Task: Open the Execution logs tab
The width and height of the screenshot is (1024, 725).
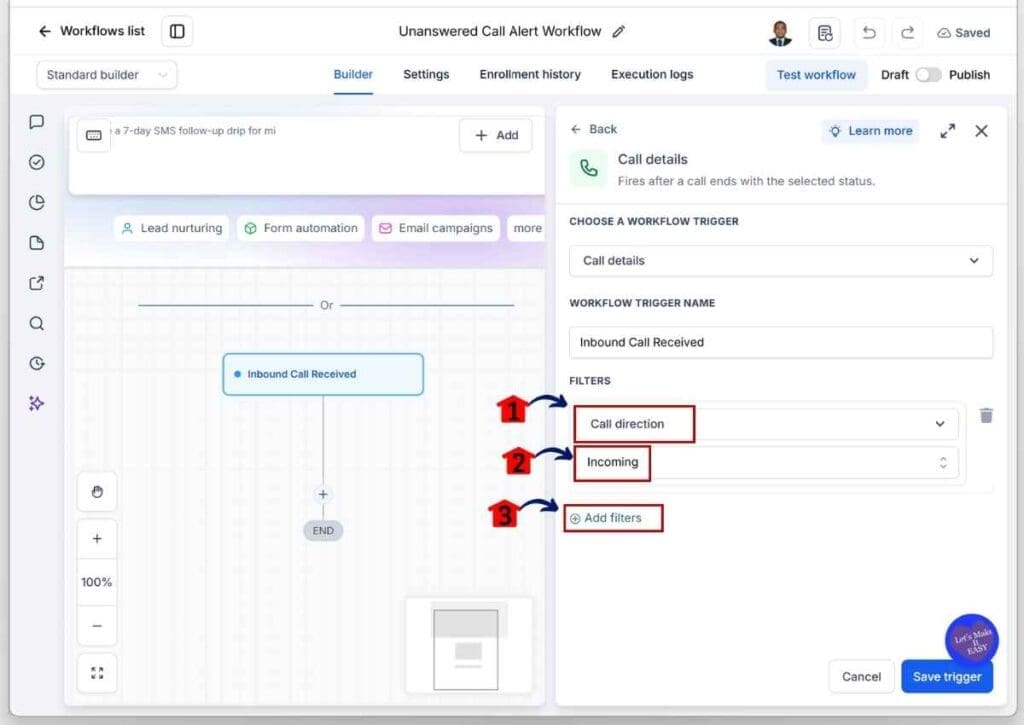Action: click(652, 74)
